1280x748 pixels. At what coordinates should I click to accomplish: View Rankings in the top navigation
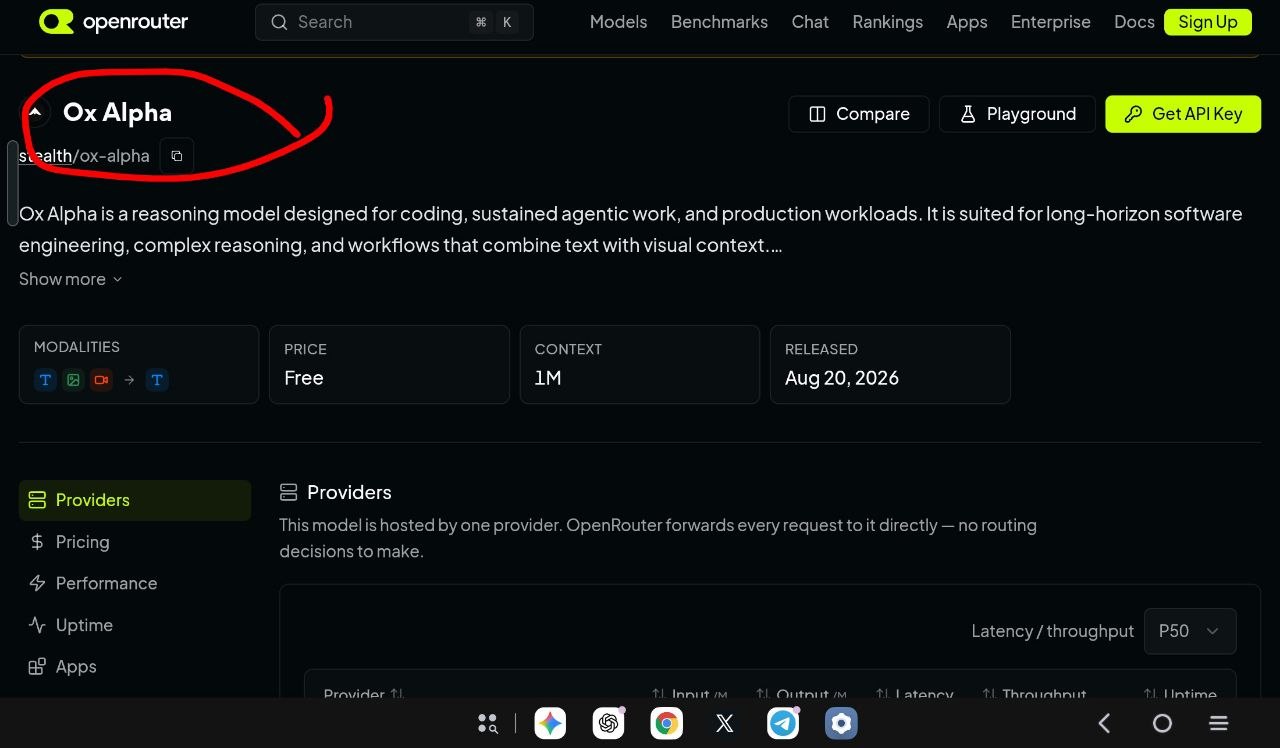click(888, 22)
